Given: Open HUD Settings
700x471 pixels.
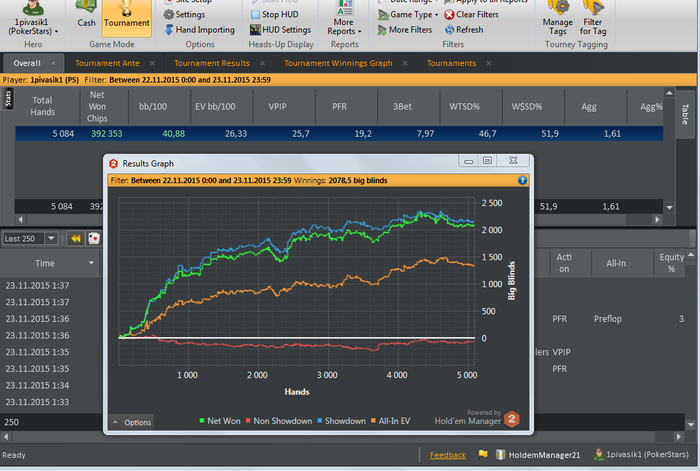Looking at the screenshot, I should tap(280, 29).
